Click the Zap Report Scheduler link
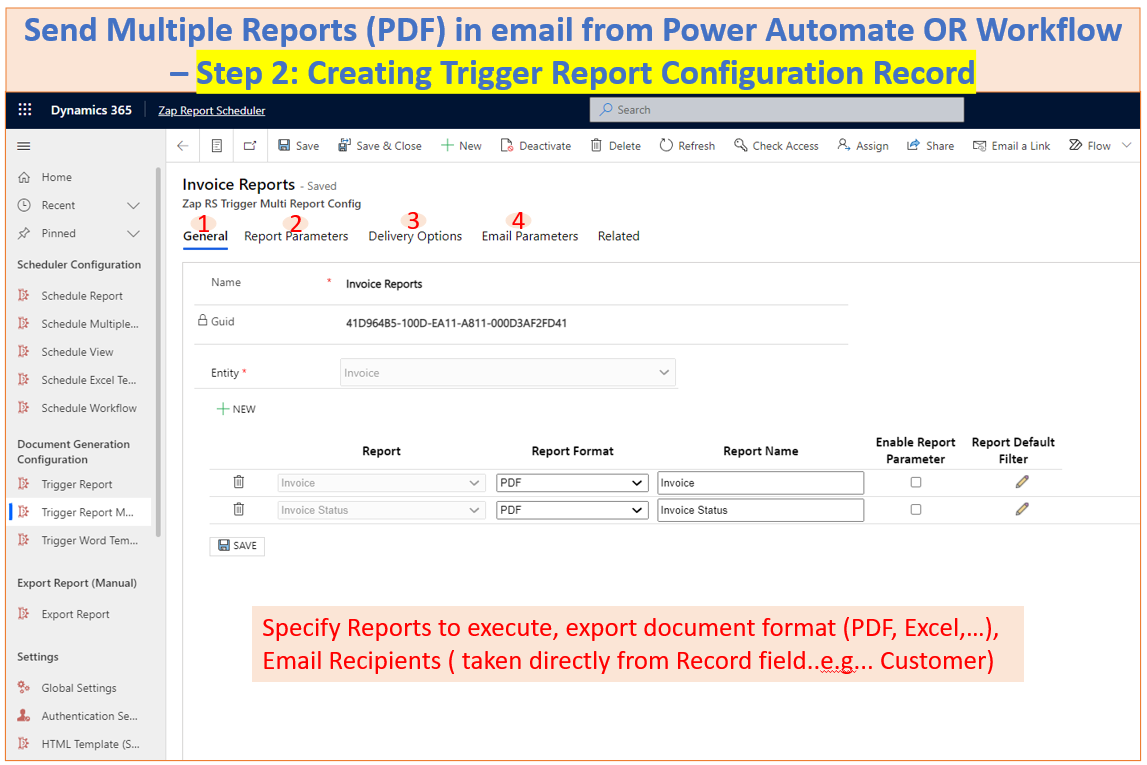The width and height of the screenshot is (1147, 765). click(x=211, y=110)
